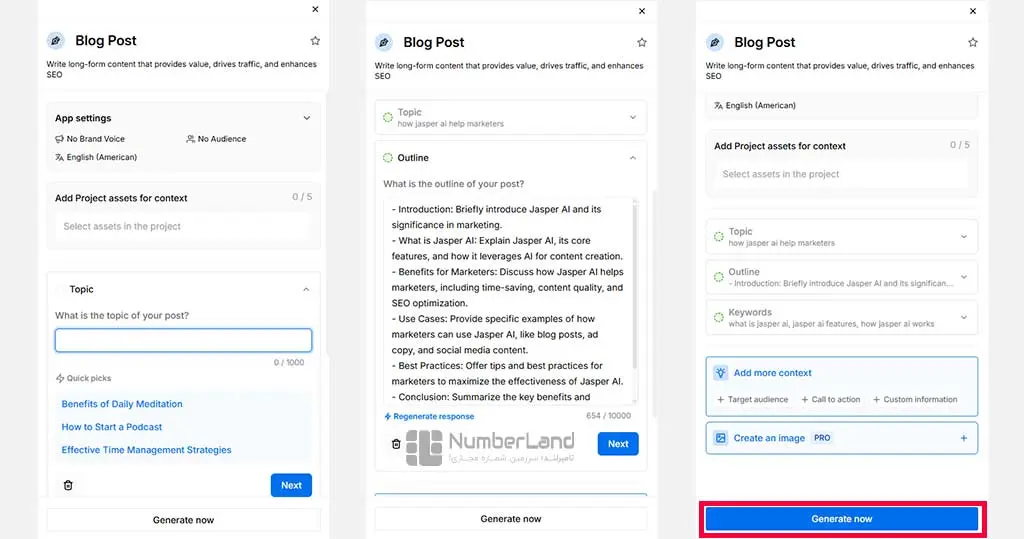Screen dimensions: 1024x539
Task: Favorite Blog Post with left panel star
Action: click(x=315, y=41)
